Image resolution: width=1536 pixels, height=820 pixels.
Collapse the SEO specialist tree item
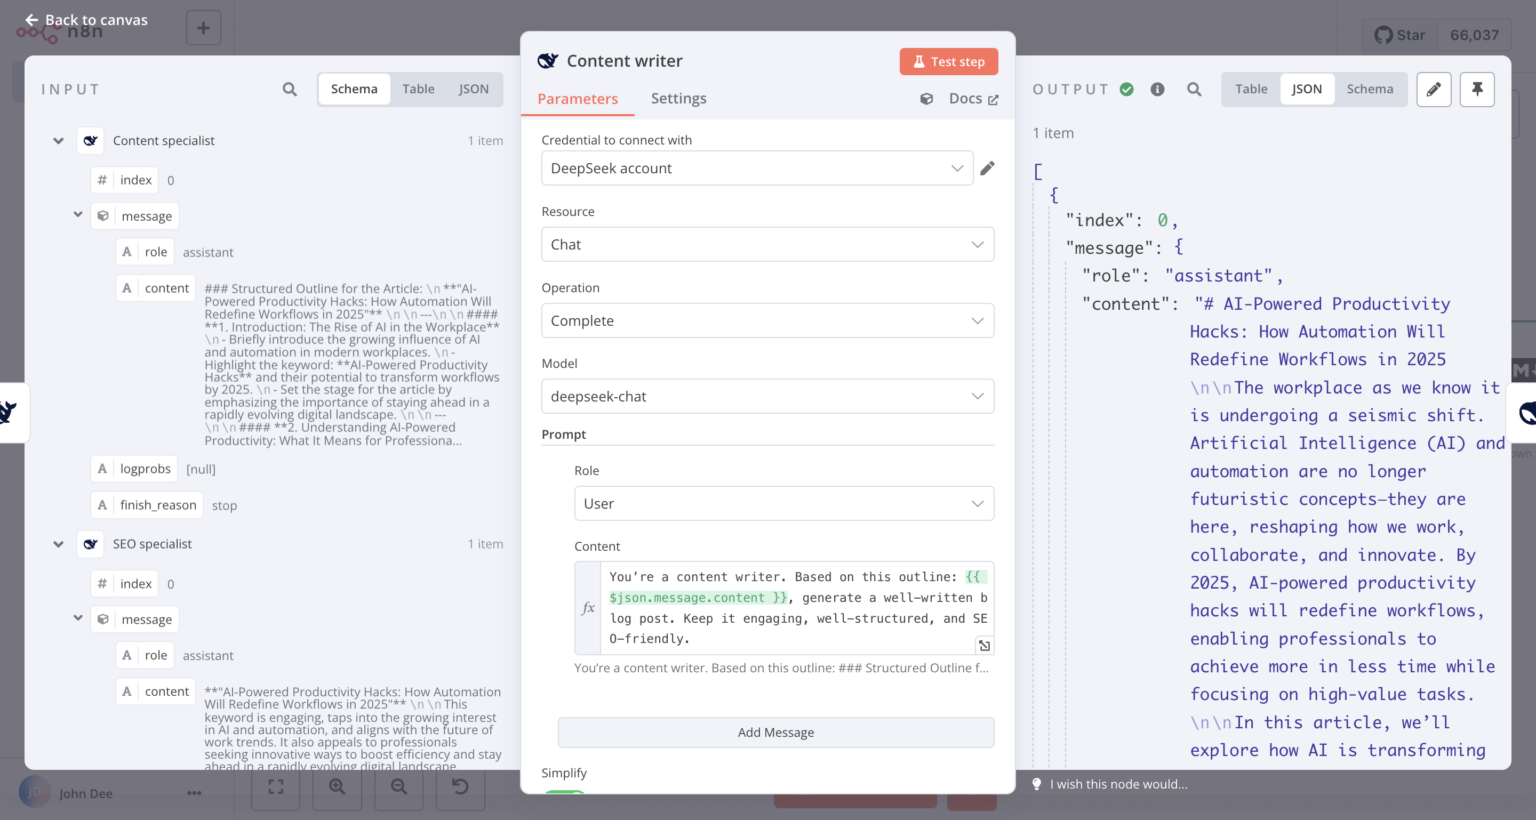point(57,543)
